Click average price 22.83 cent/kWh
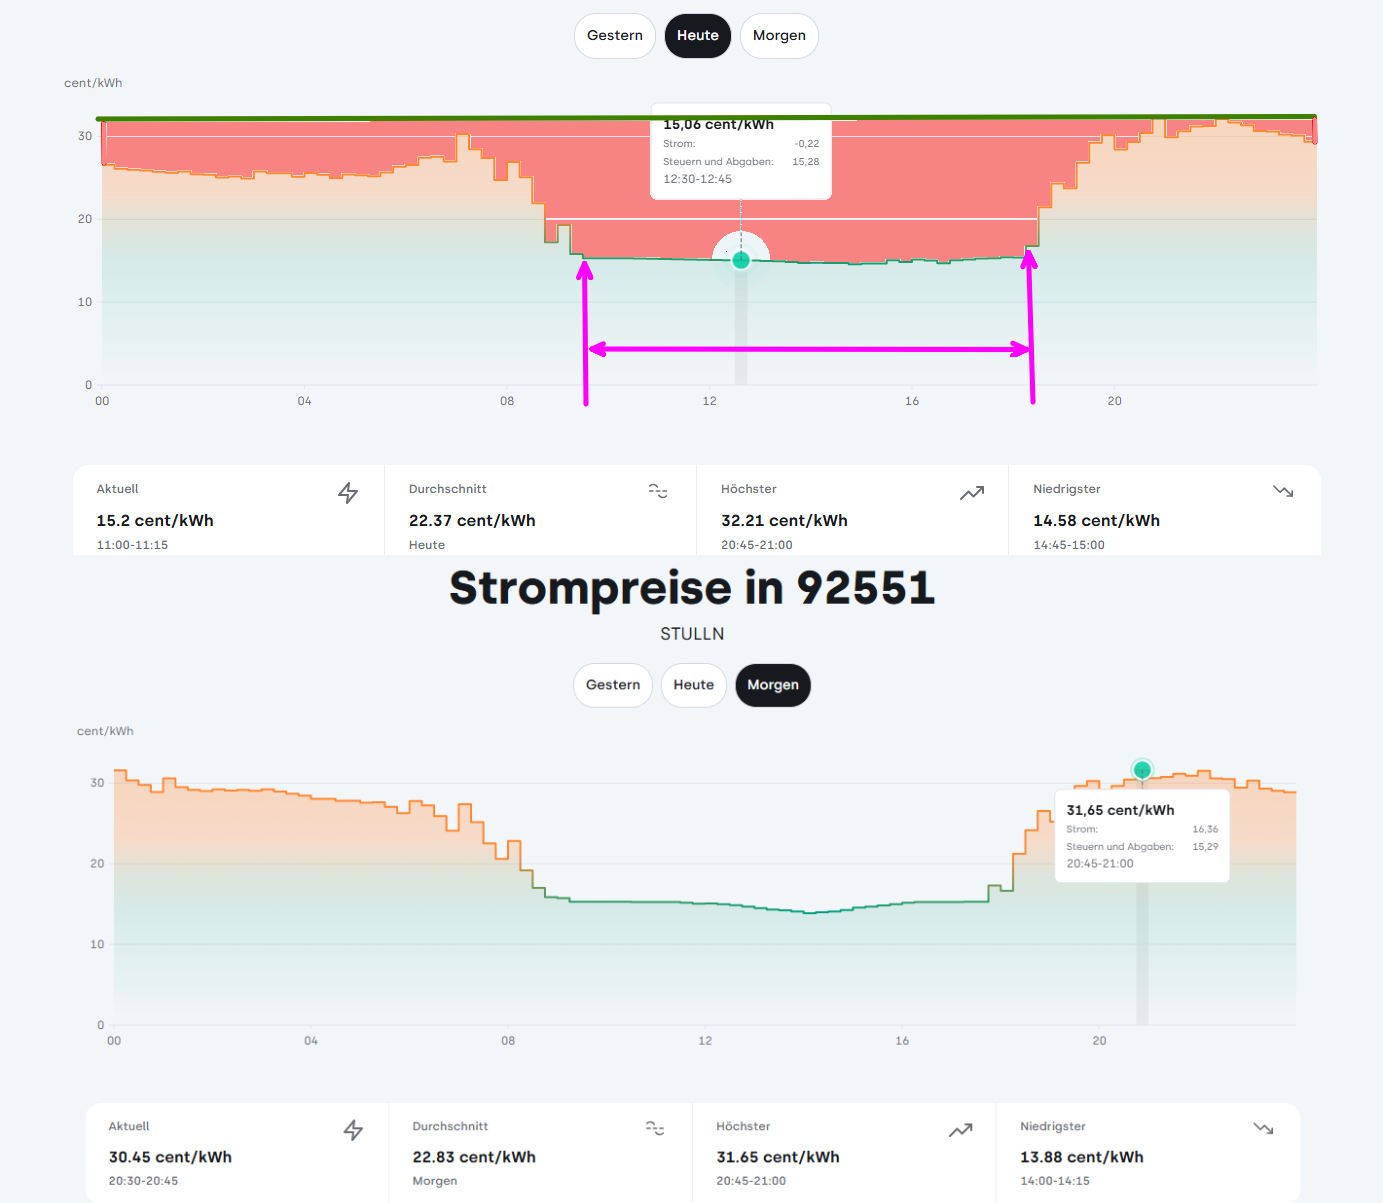The height and width of the screenshot is (1203, 1383). [474, 1157]
